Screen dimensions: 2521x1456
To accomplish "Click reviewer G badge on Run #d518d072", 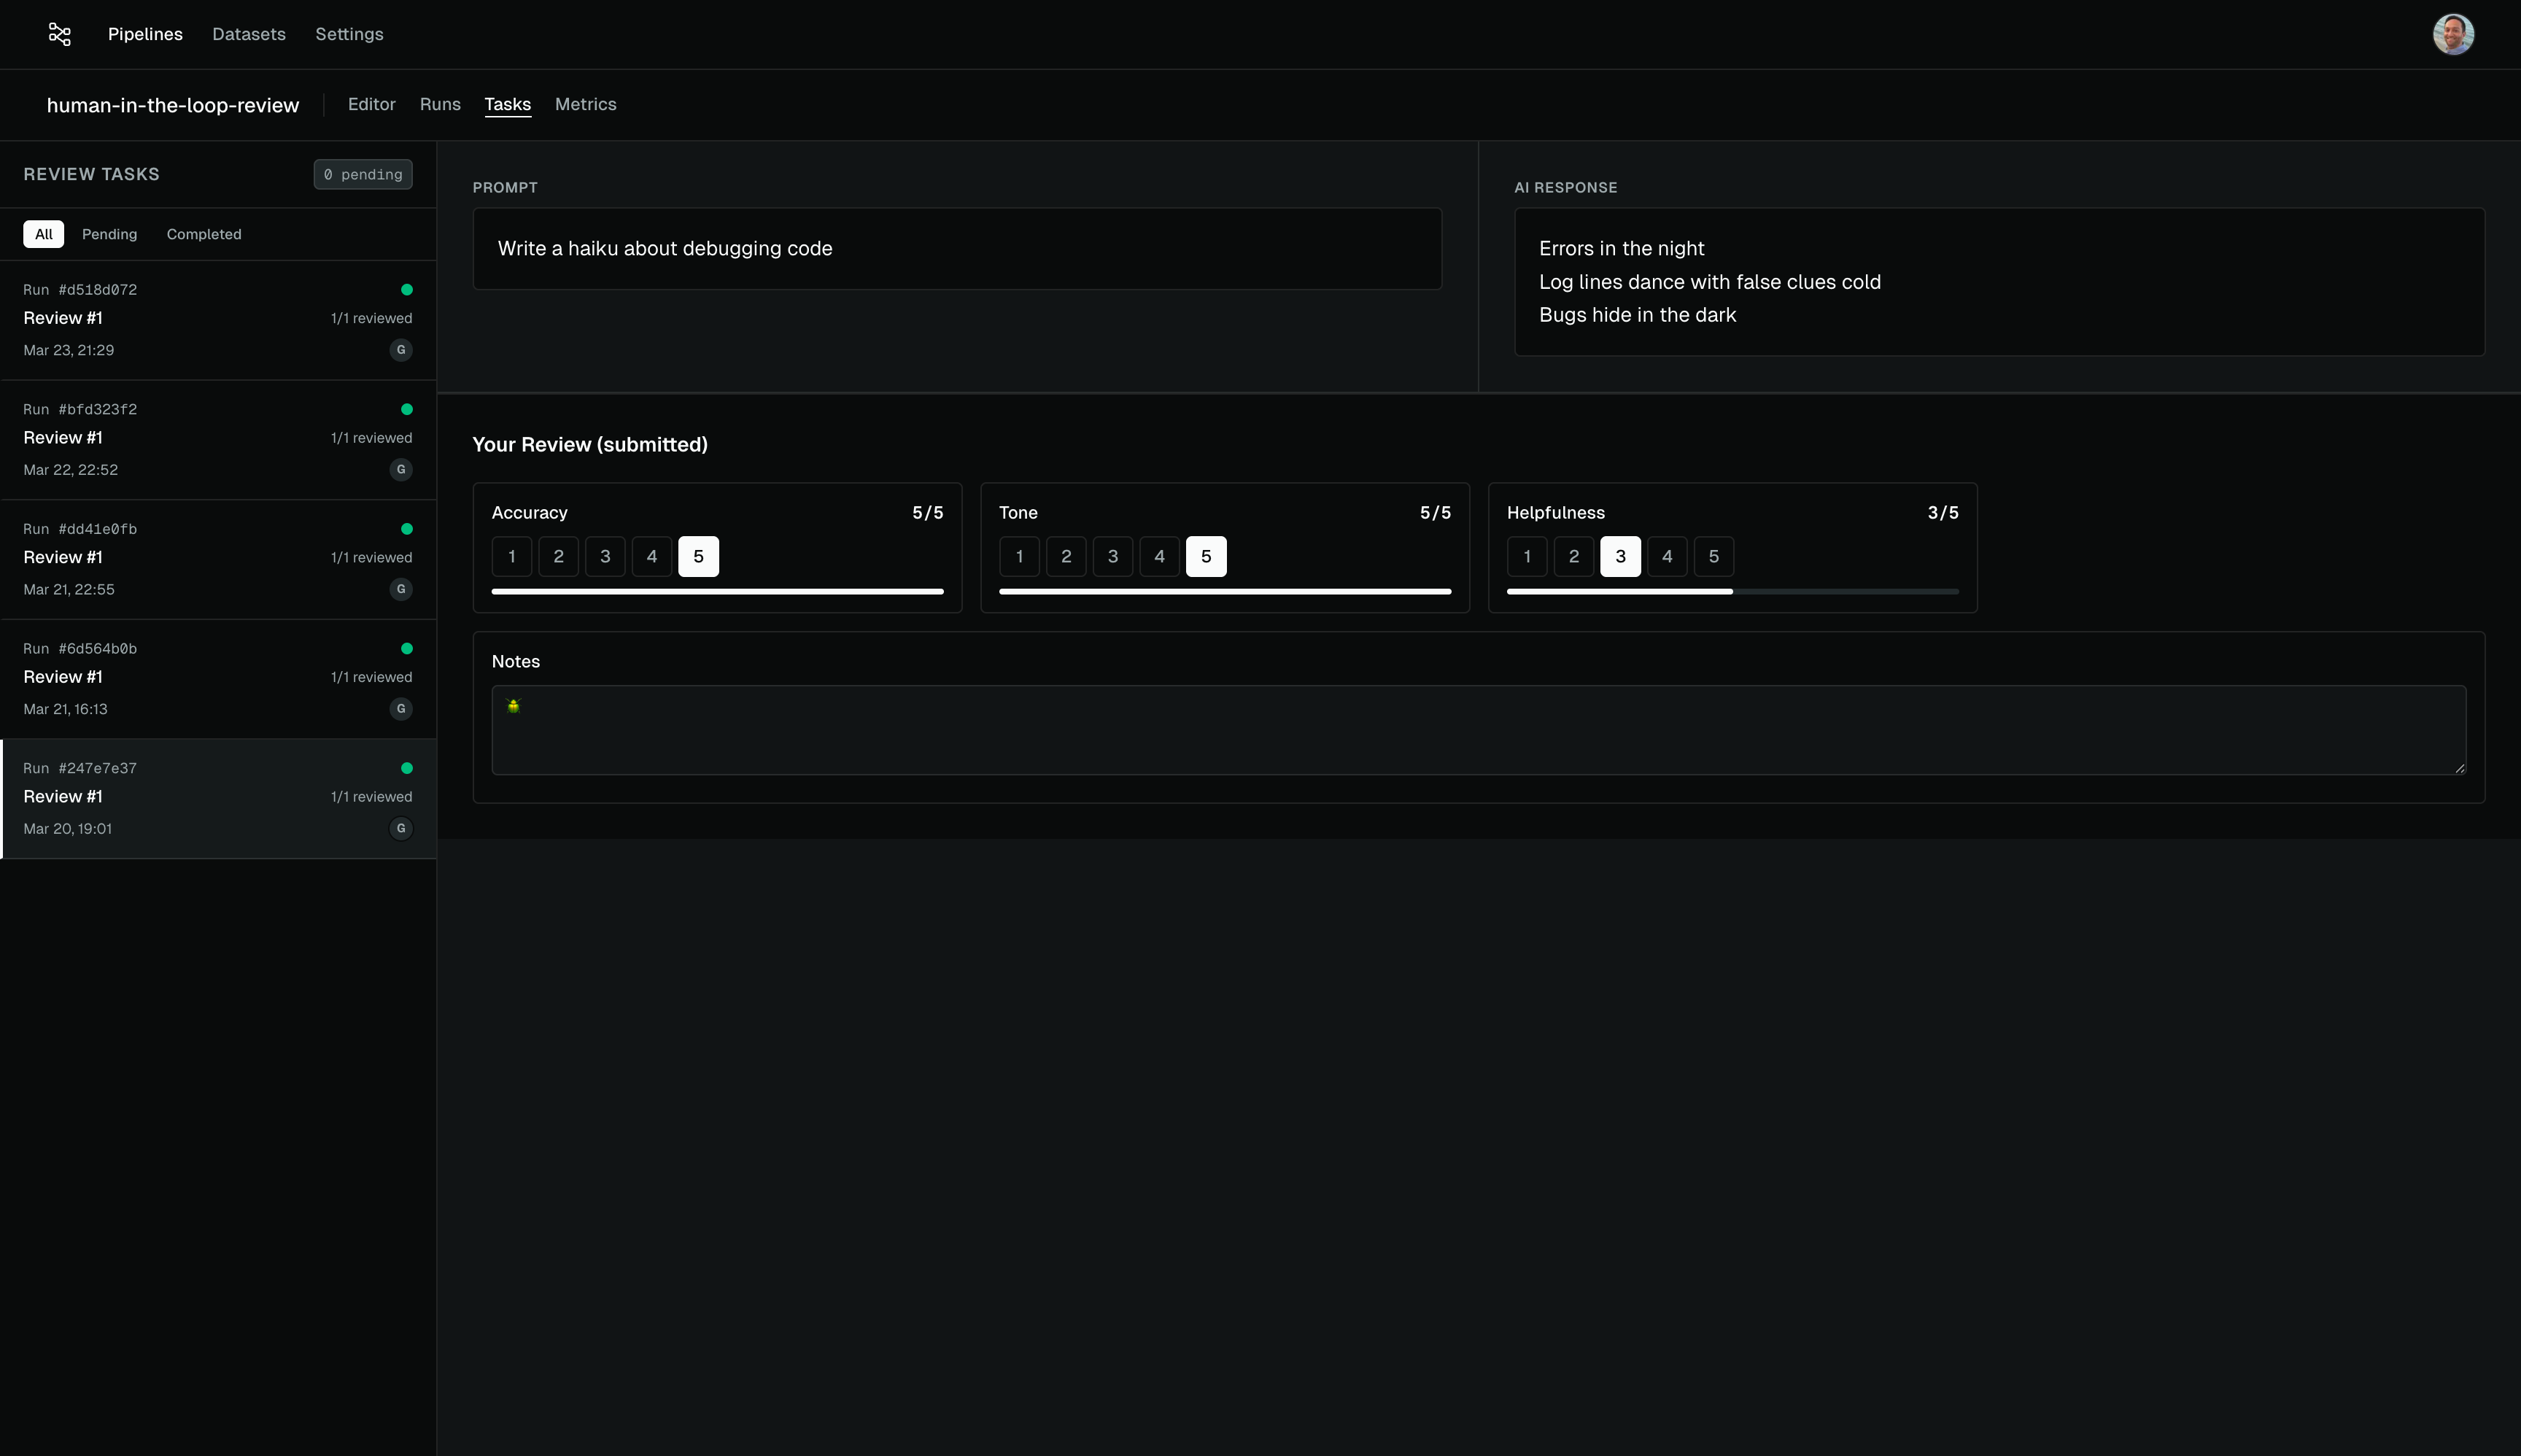I will click(x=401, y=350).
